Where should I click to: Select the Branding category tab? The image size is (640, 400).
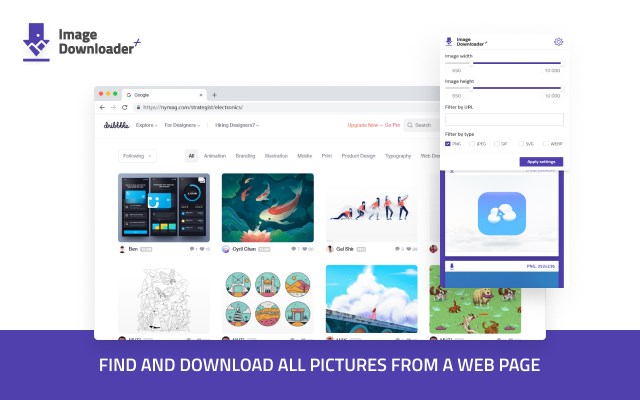pyautogui.click(x=245, y=156)
